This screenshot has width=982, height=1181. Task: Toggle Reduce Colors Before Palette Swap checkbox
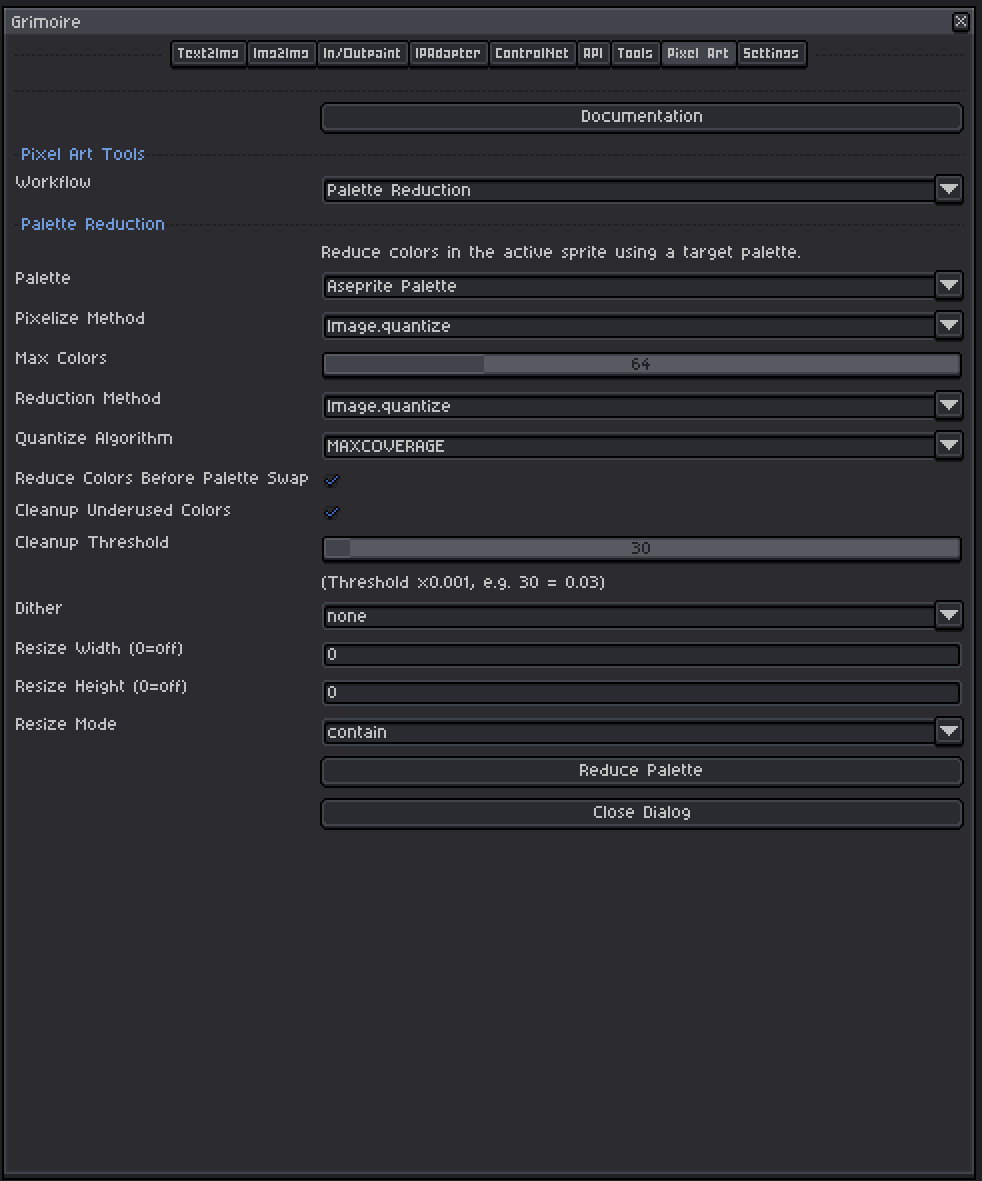[x=332, y=479]
